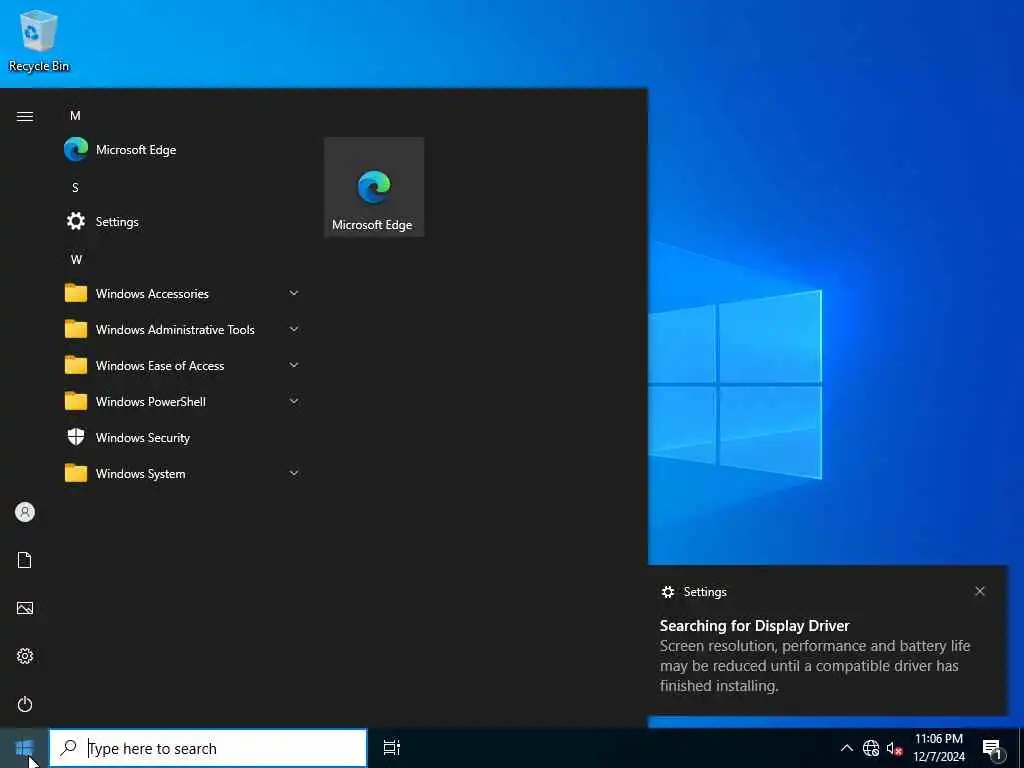
Task: Click the muted volume tray icon
Action: (894, 748)
